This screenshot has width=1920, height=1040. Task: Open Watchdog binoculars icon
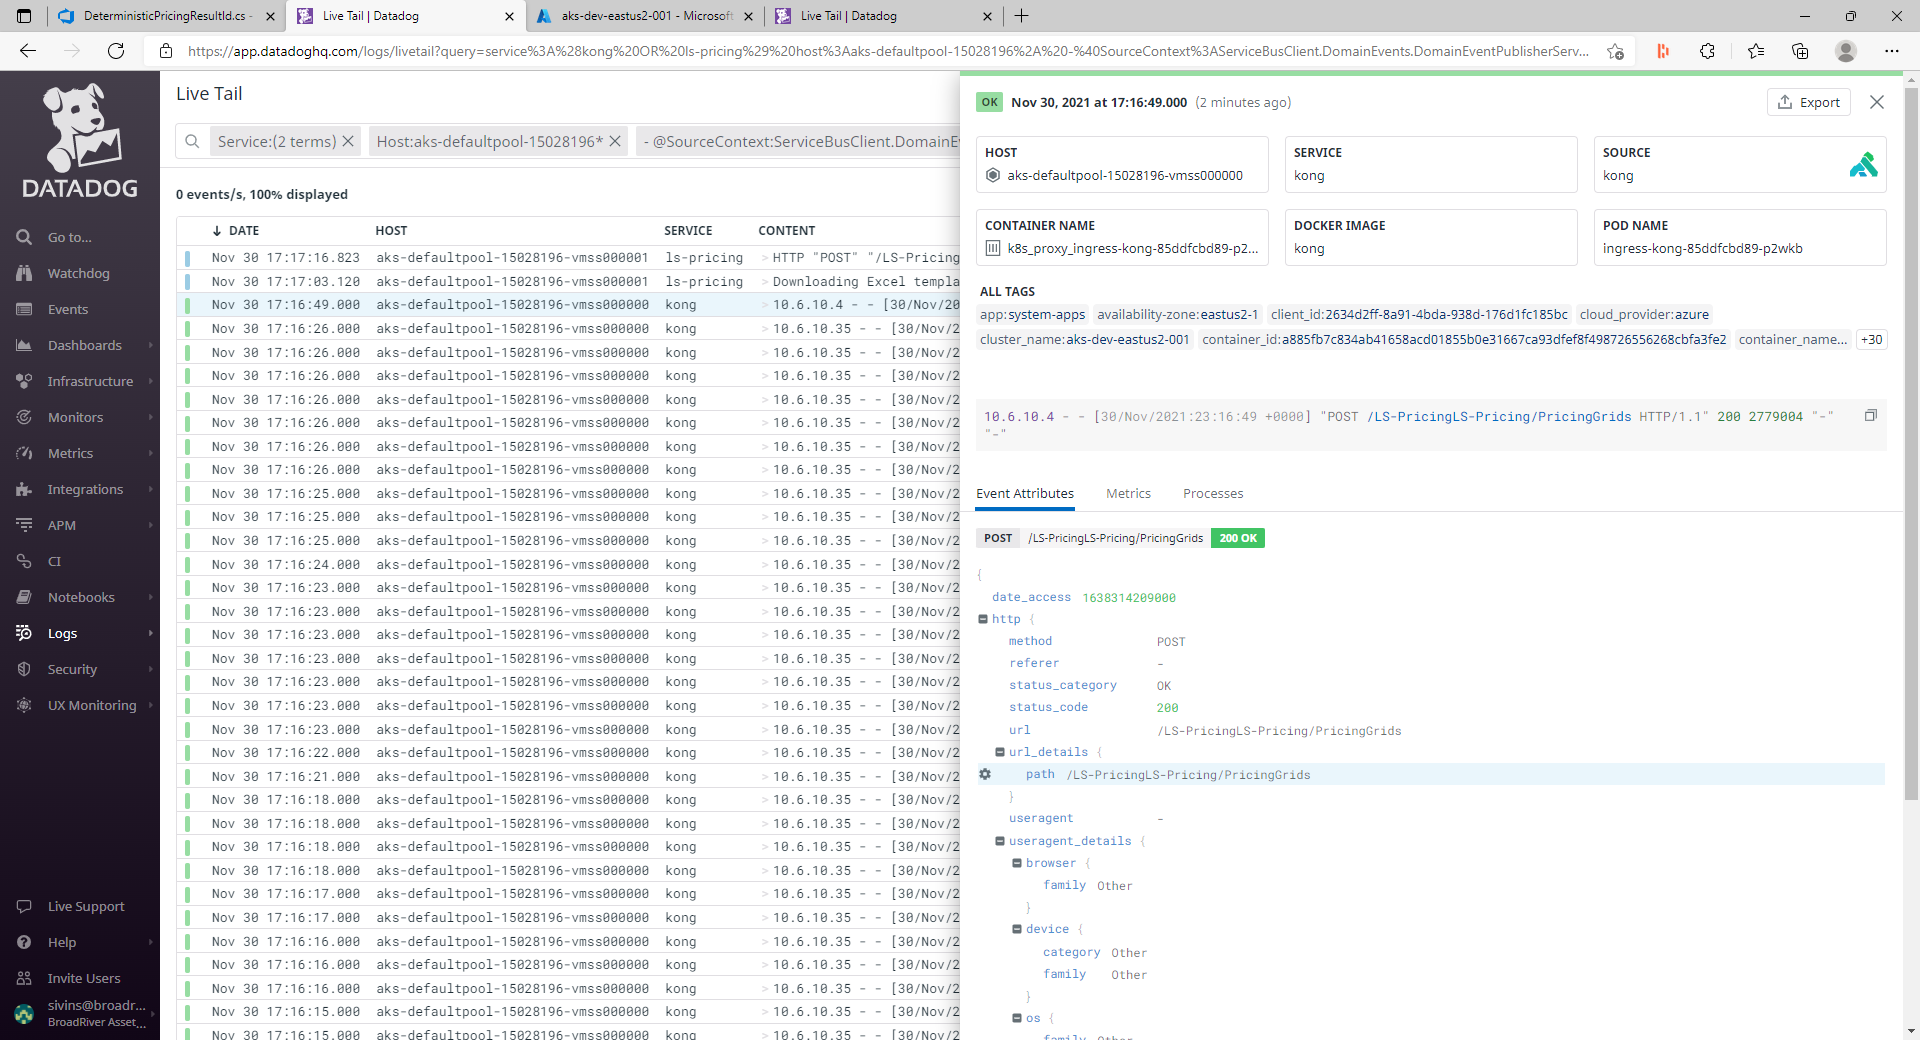[24, 273]
